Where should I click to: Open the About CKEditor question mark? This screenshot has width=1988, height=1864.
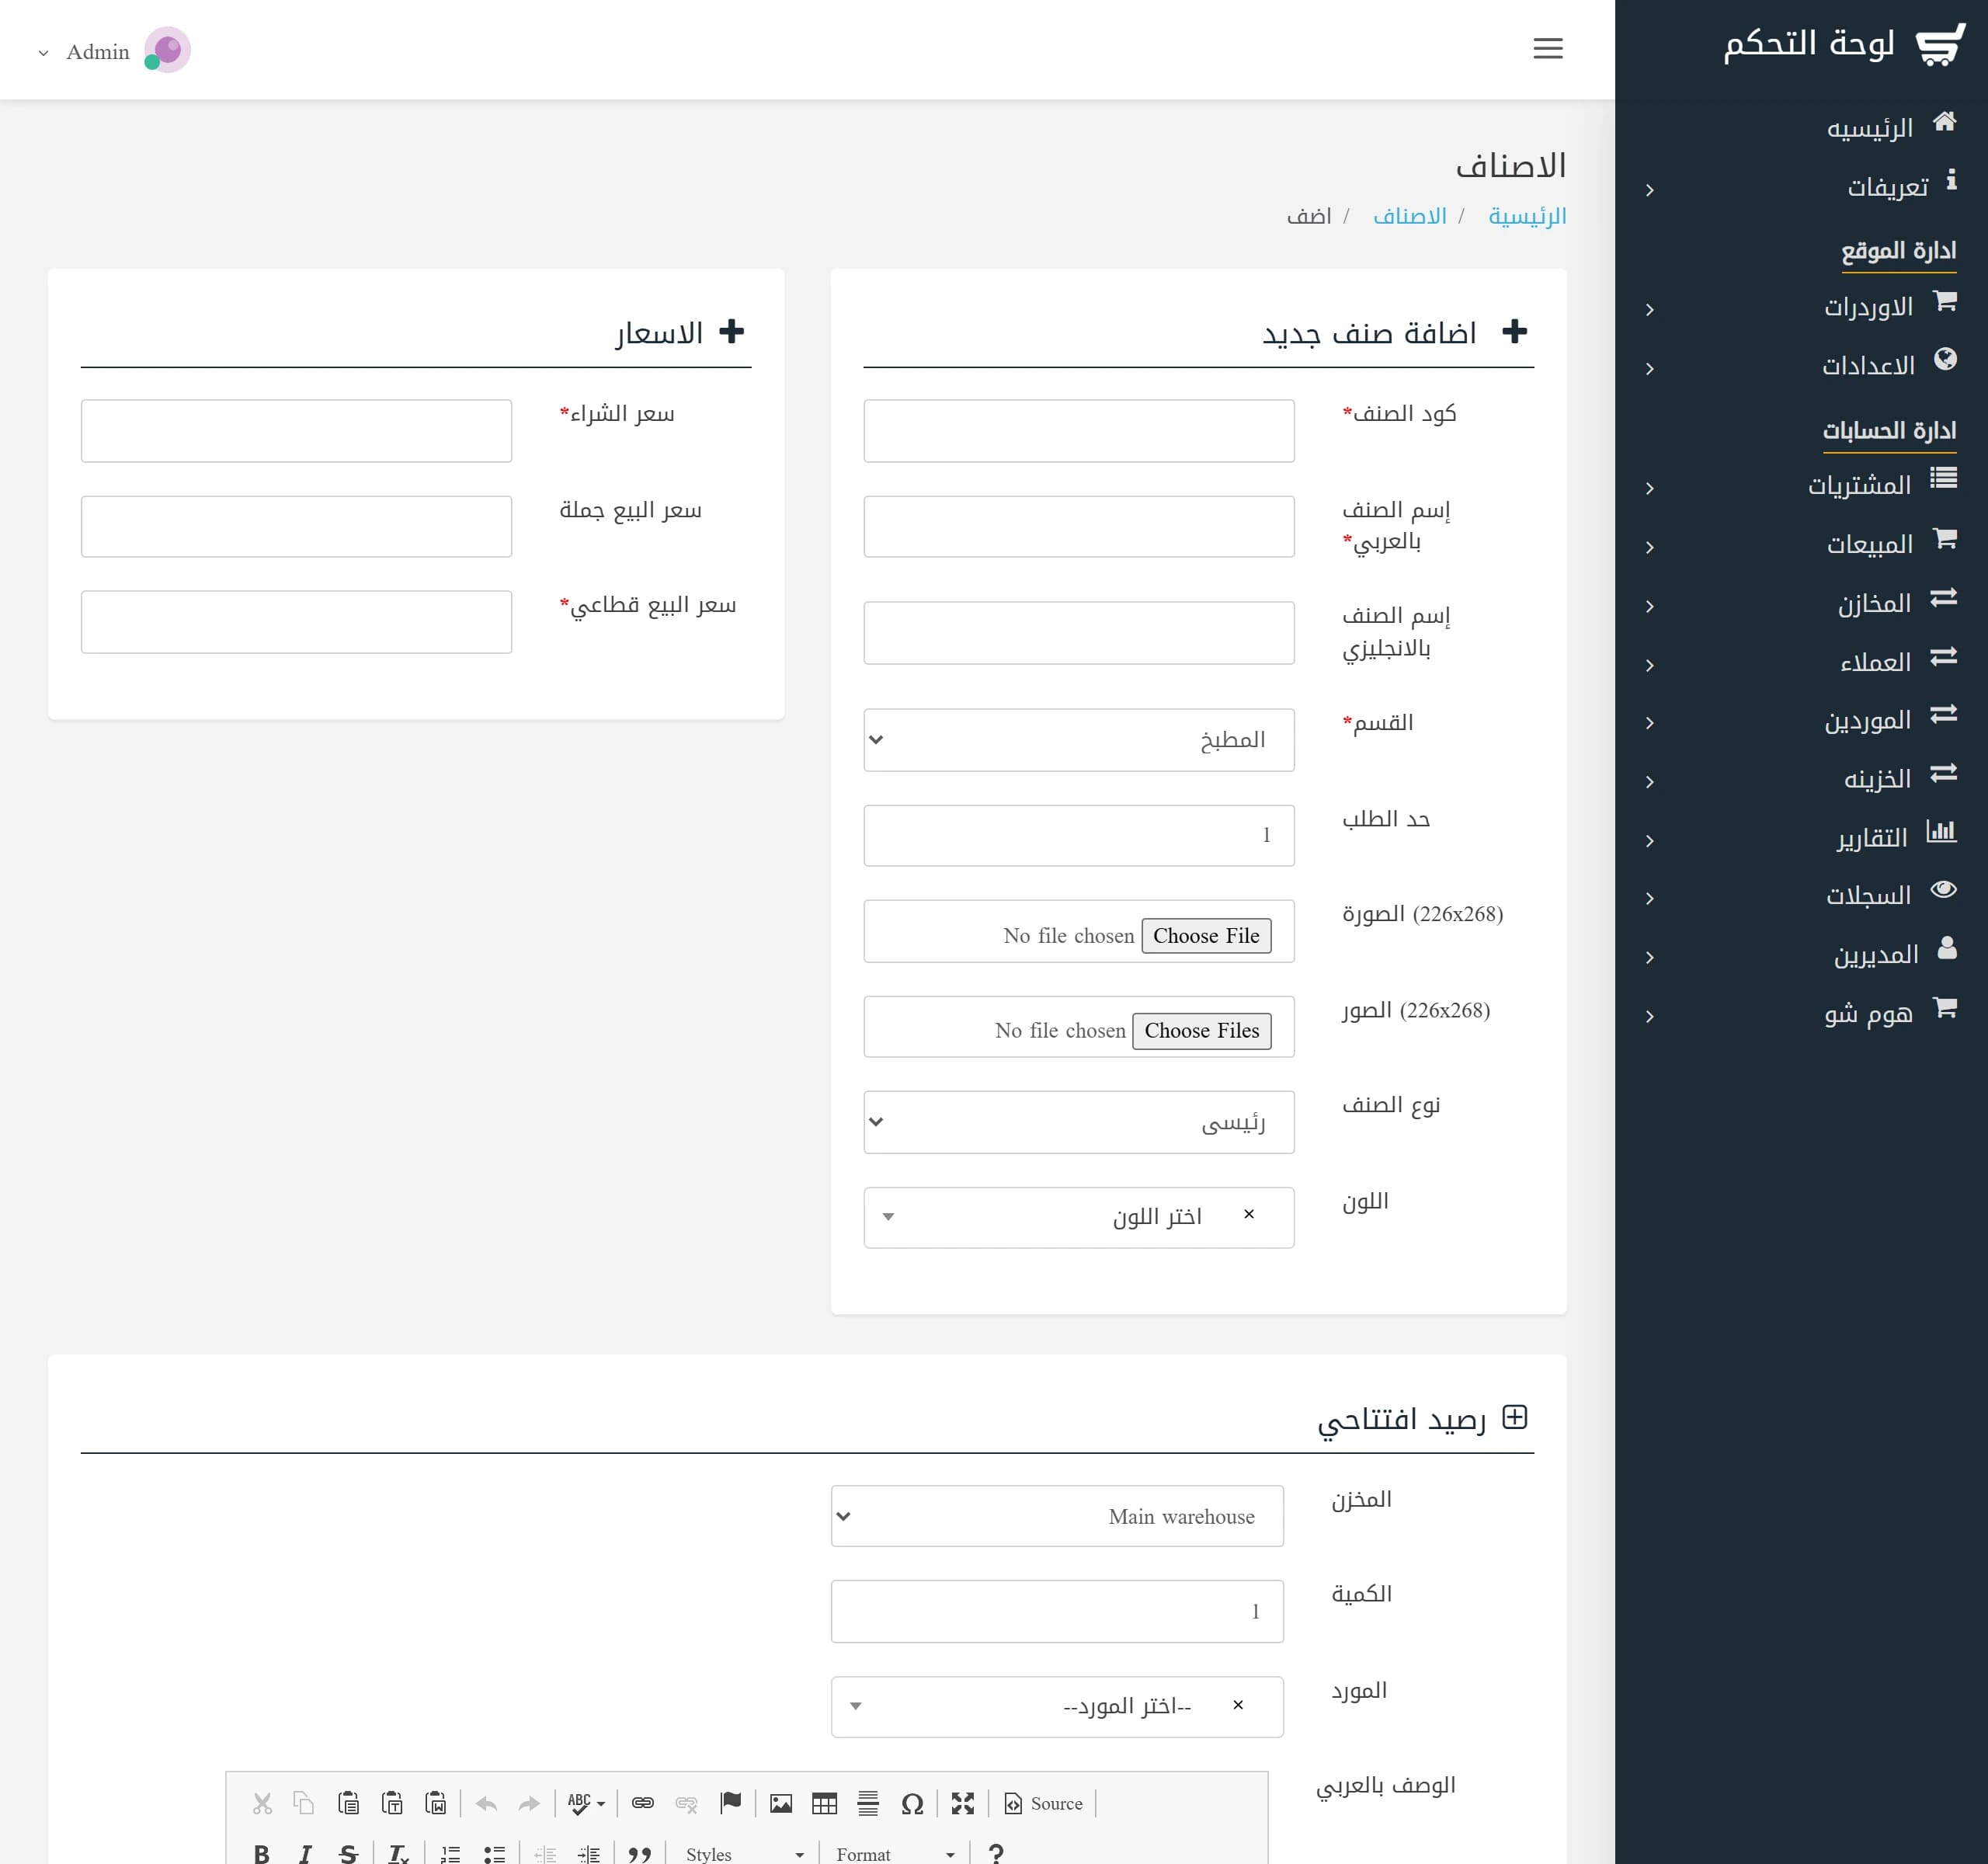point(995,1853)
